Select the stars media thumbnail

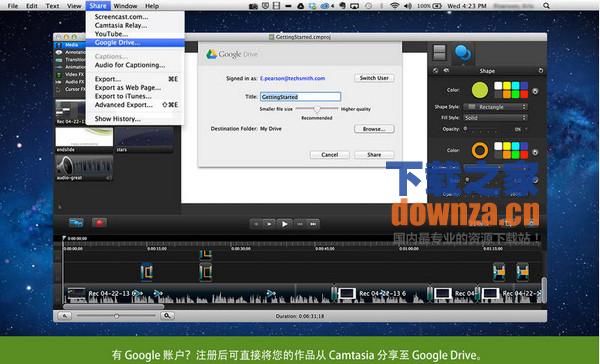tap(144, 140)
